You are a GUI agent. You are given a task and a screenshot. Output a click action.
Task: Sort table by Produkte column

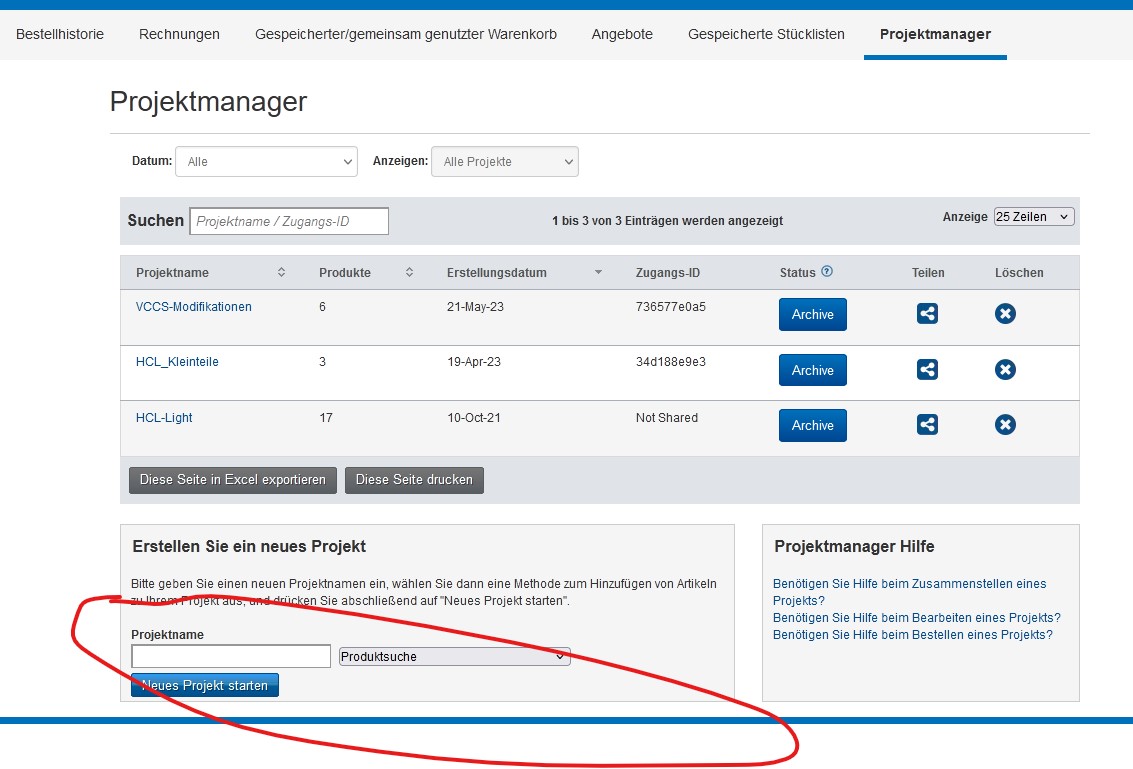pos(409,272)
